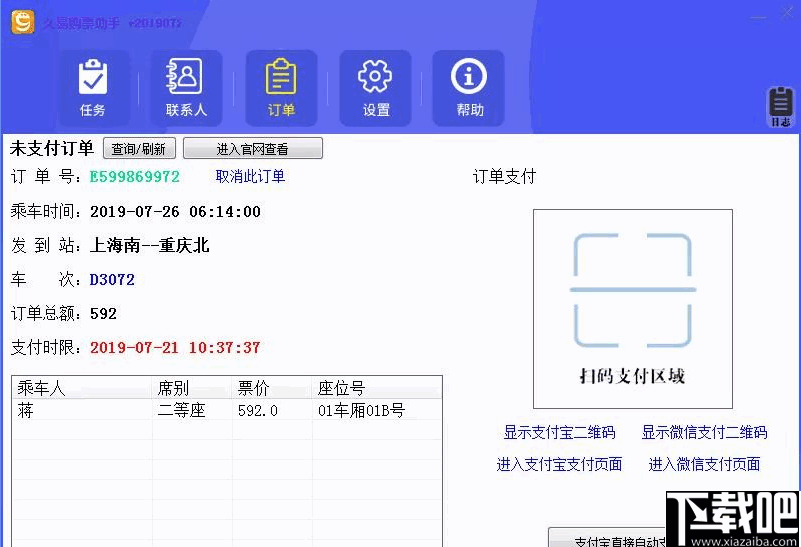Viewport: 801px width, 547px height.
Task: Open the 帮助 (Help) section
Action: click(x=468, y=88)
